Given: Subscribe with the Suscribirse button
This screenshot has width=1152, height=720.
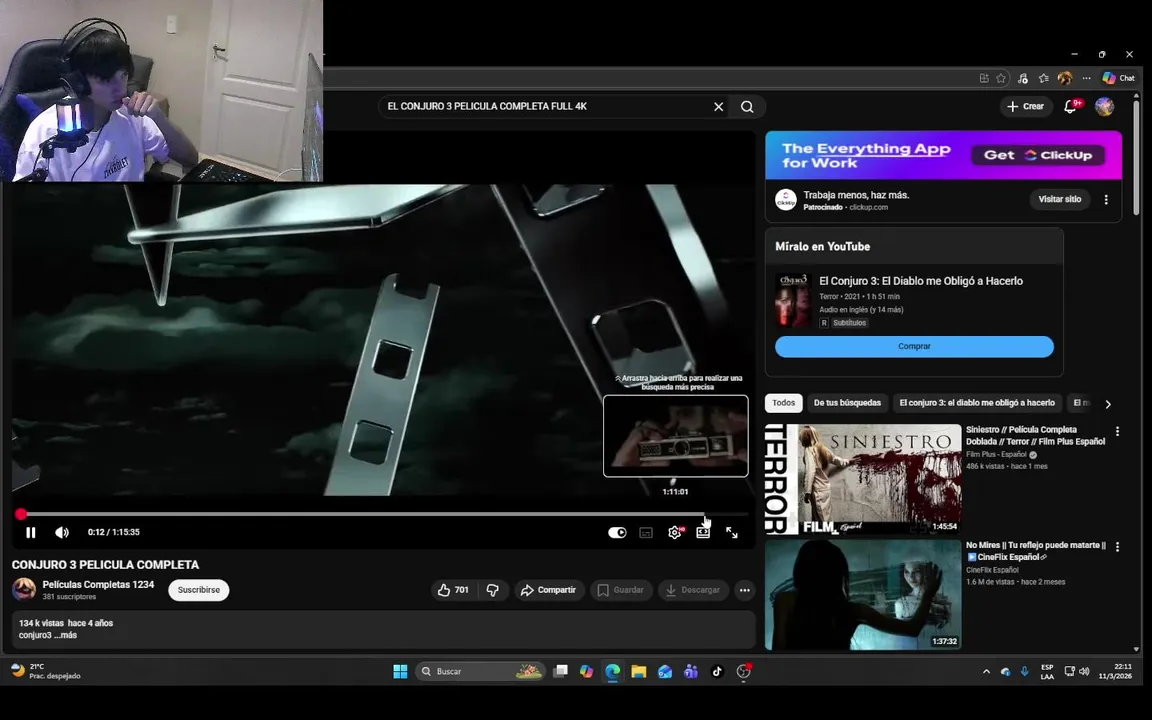Looking at the screenshot, I should point(198,590).
